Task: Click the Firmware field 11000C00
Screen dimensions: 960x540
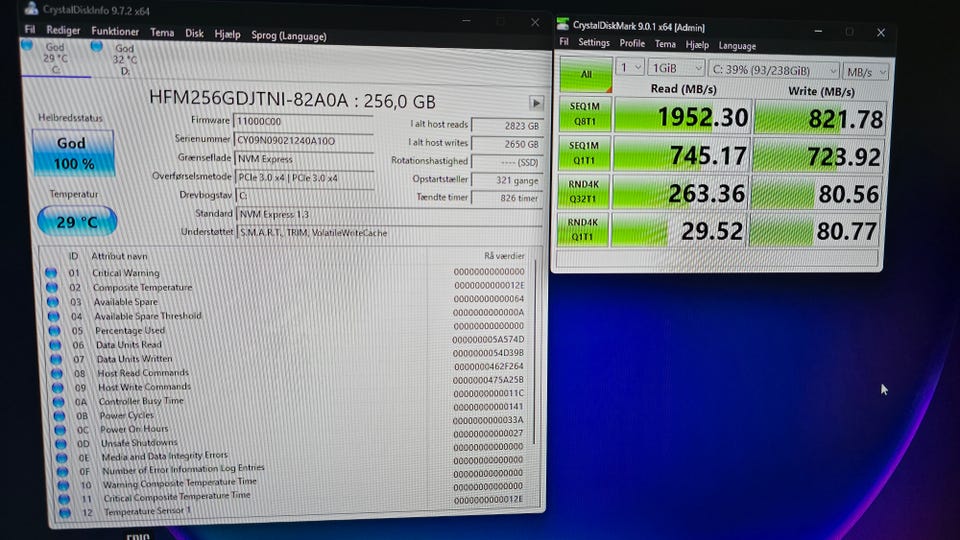Action: [x=304, y=121]
